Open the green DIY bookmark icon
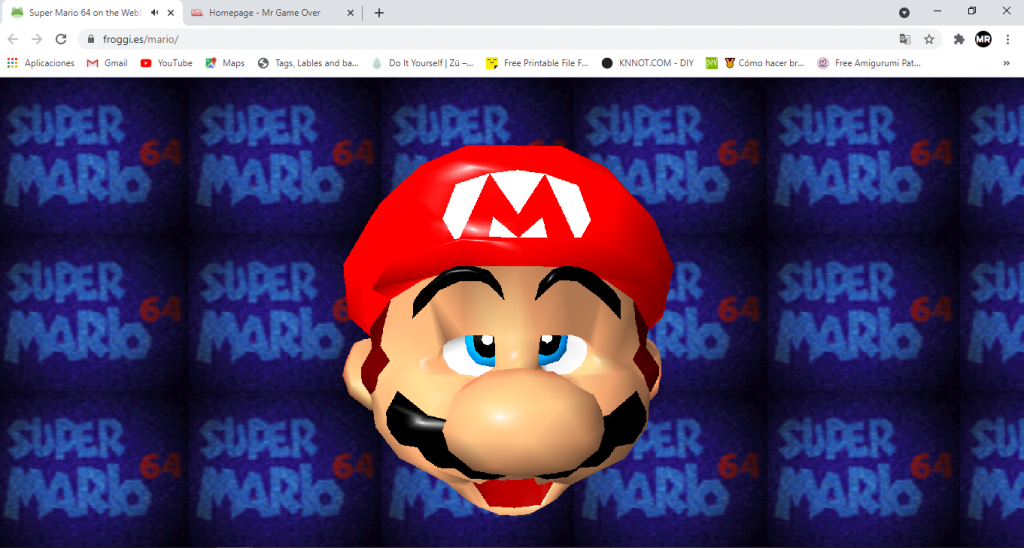The width and height of the screenshot is (1024, 548). pyautogui.click(x=711, y=63)
